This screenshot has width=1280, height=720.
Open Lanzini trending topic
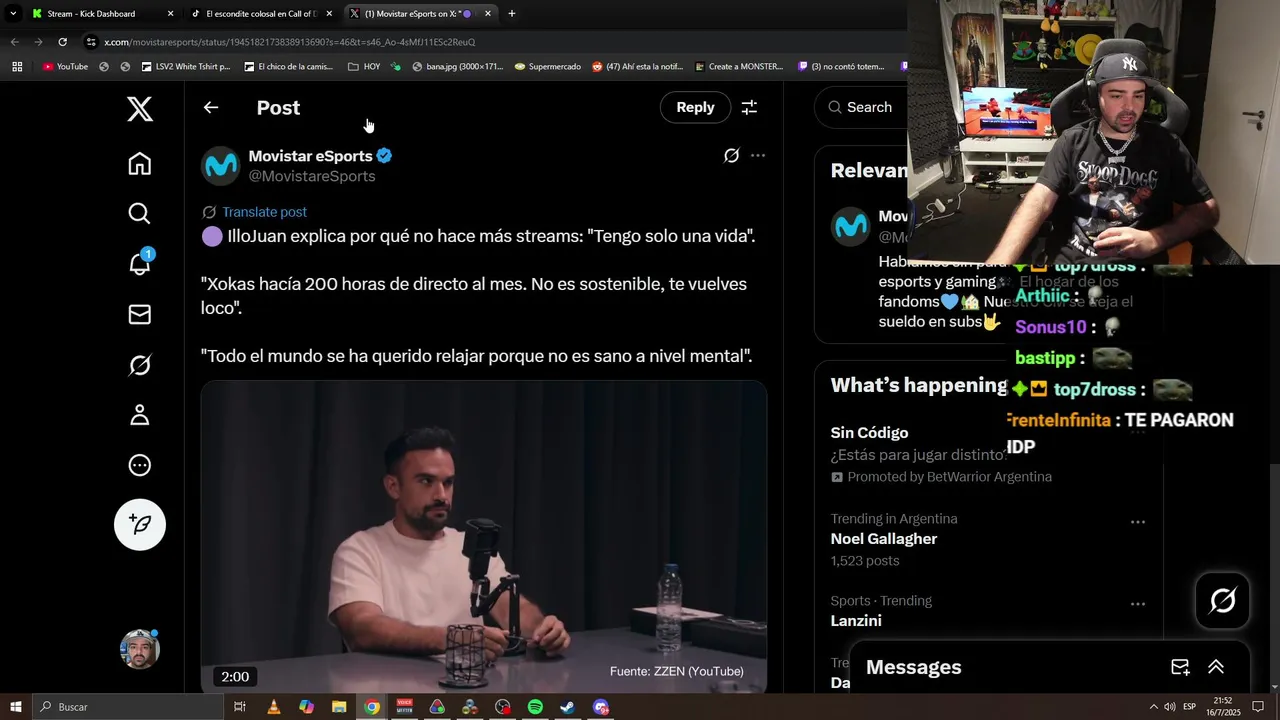[856, 621]
